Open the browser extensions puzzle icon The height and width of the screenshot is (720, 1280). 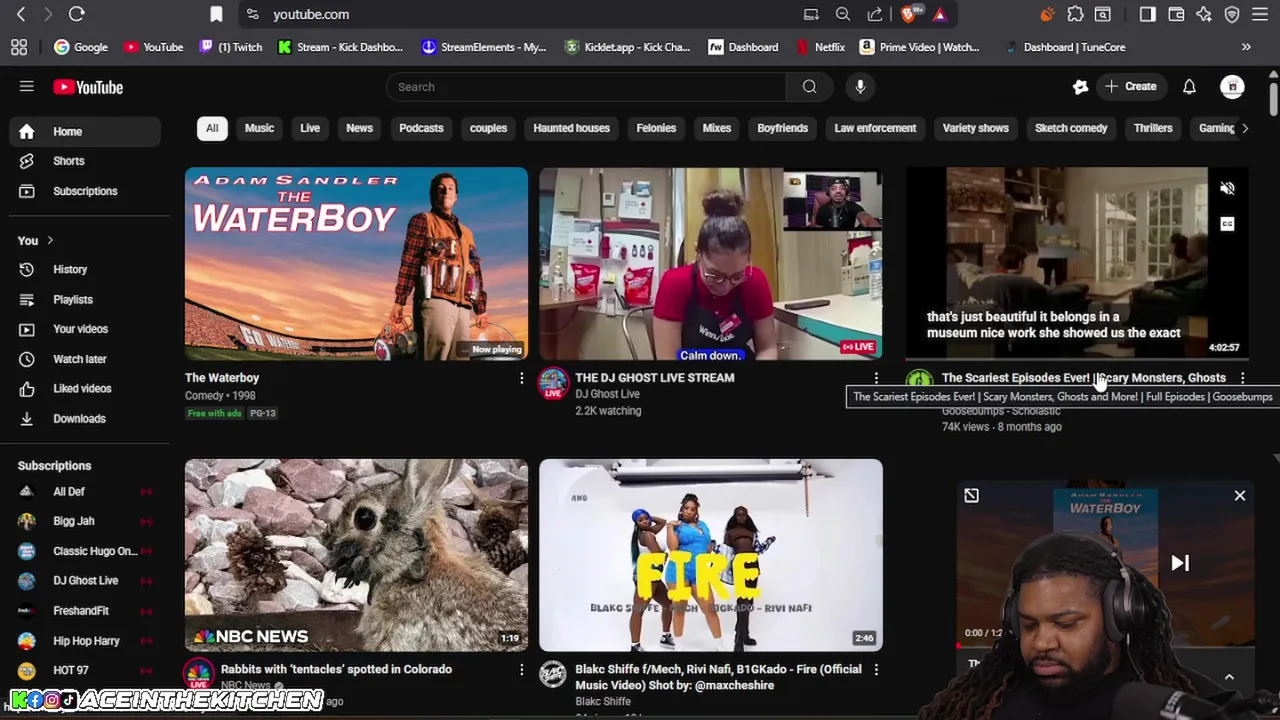point(1075,14)
